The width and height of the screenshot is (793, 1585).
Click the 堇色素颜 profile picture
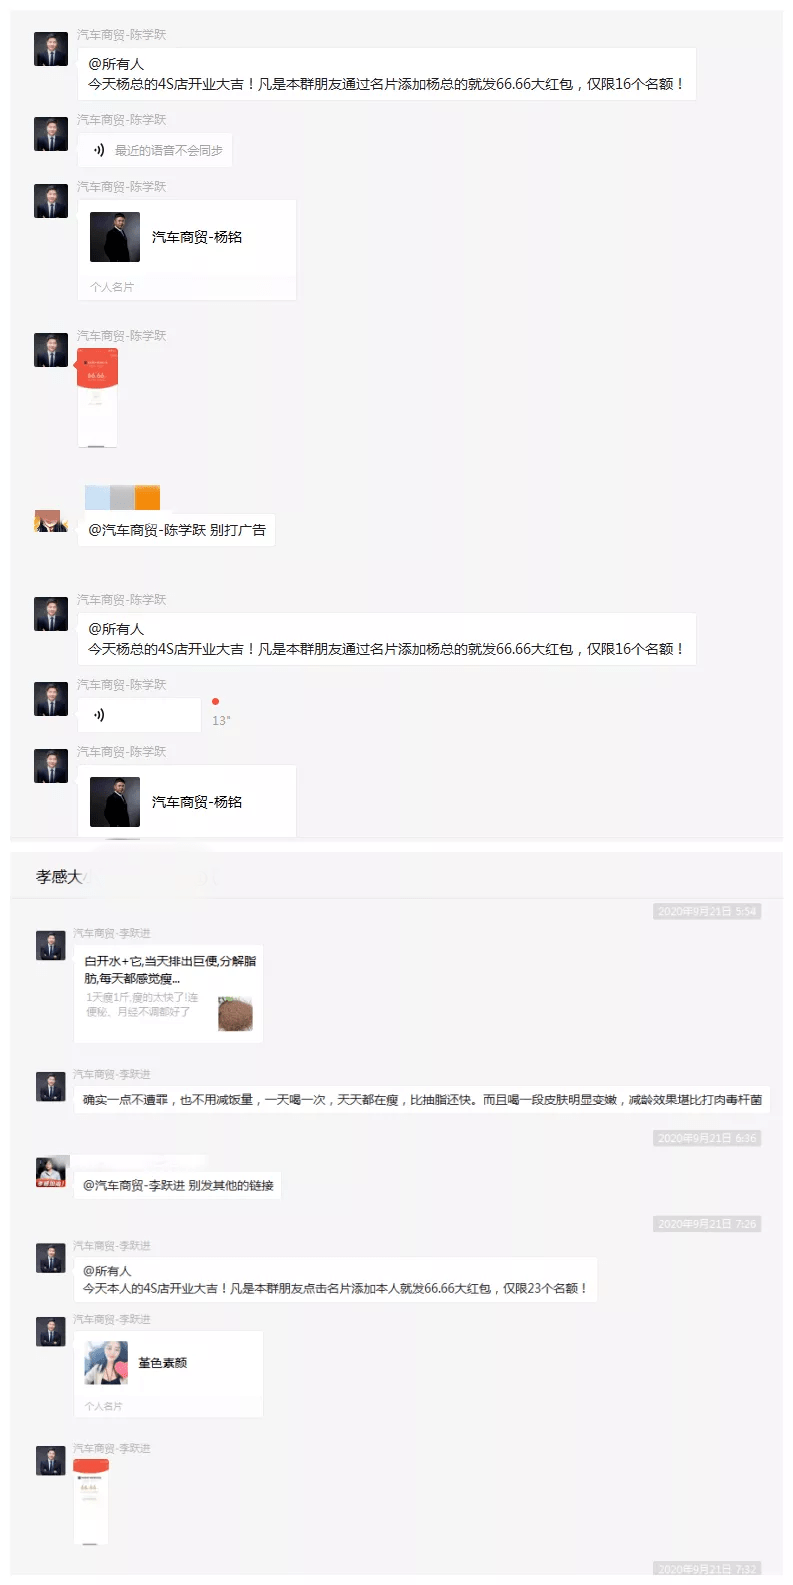(106, 1363)
